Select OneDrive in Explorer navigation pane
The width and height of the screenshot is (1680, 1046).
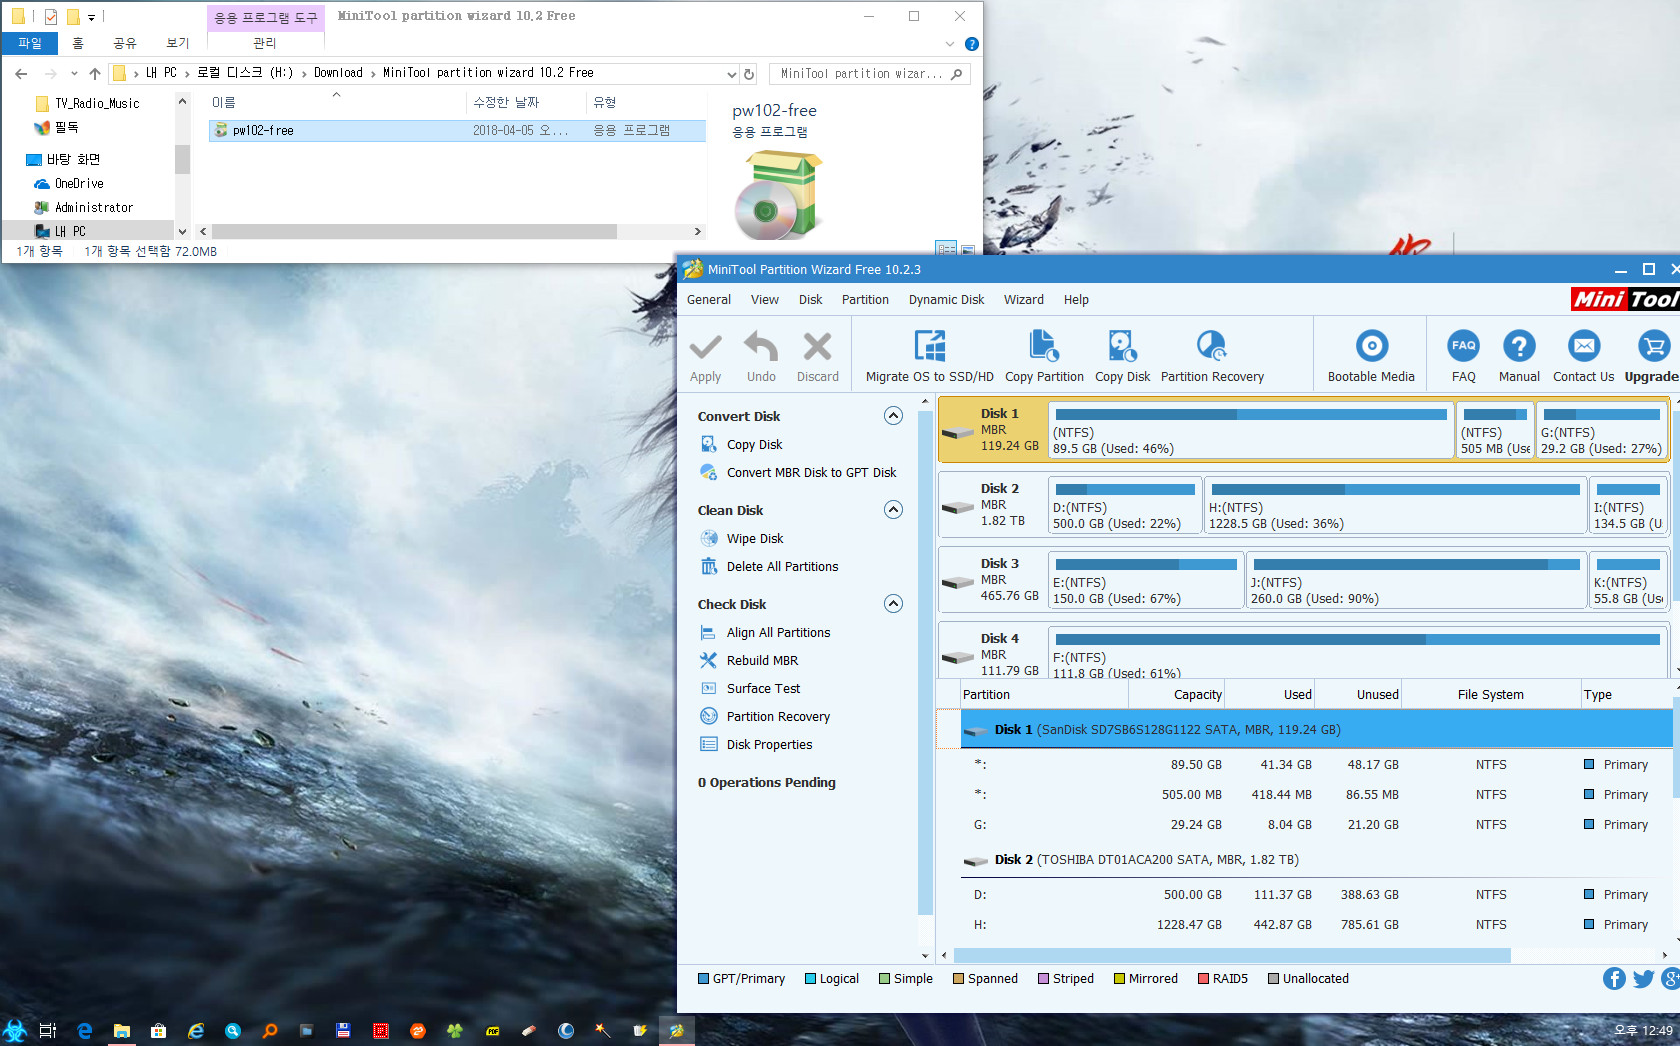tap(78, 184)
